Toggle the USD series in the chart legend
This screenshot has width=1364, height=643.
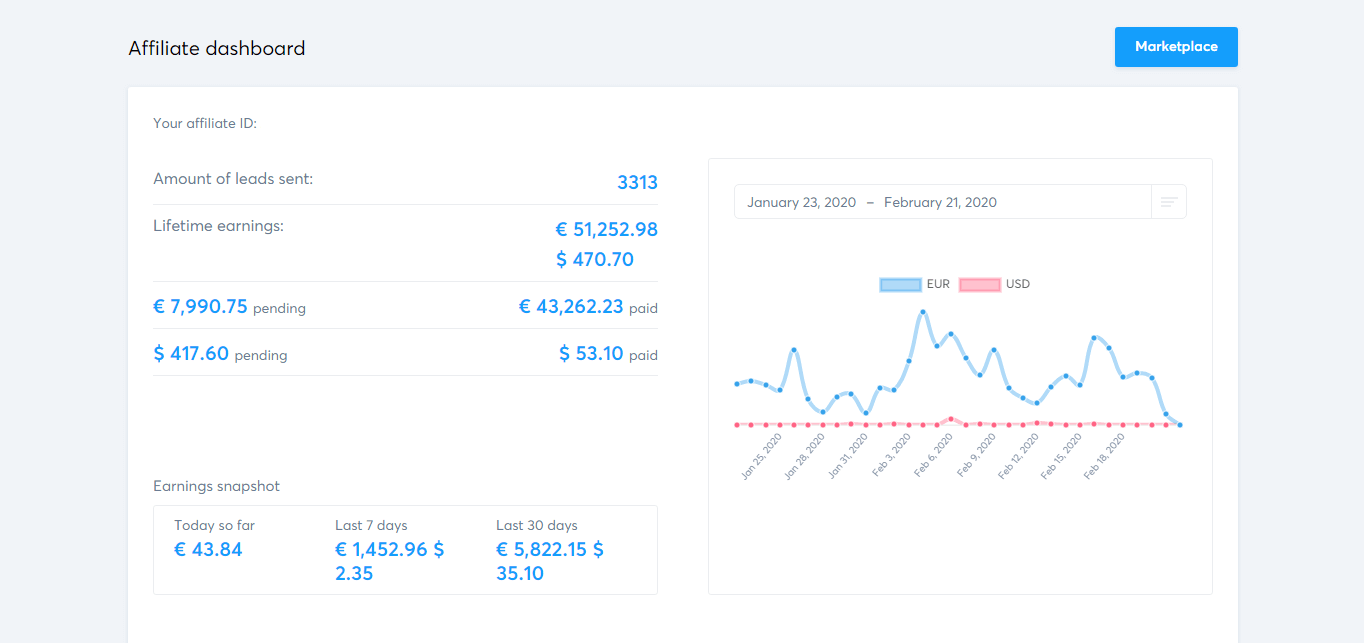pyautogui.click(x=1017, y=284)
